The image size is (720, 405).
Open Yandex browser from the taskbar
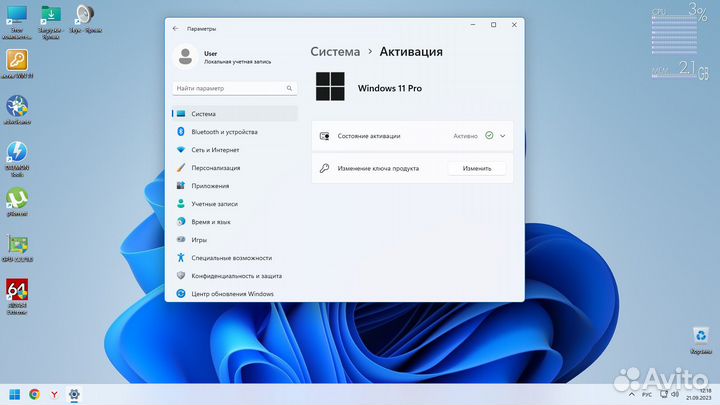54,394
